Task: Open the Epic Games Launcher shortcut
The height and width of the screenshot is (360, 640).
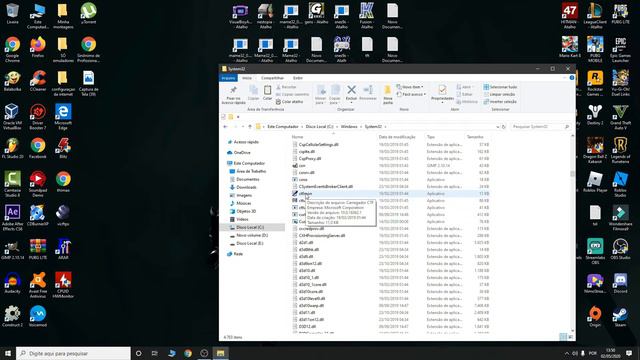Action: pyautogui.click(x=620, y=49)
